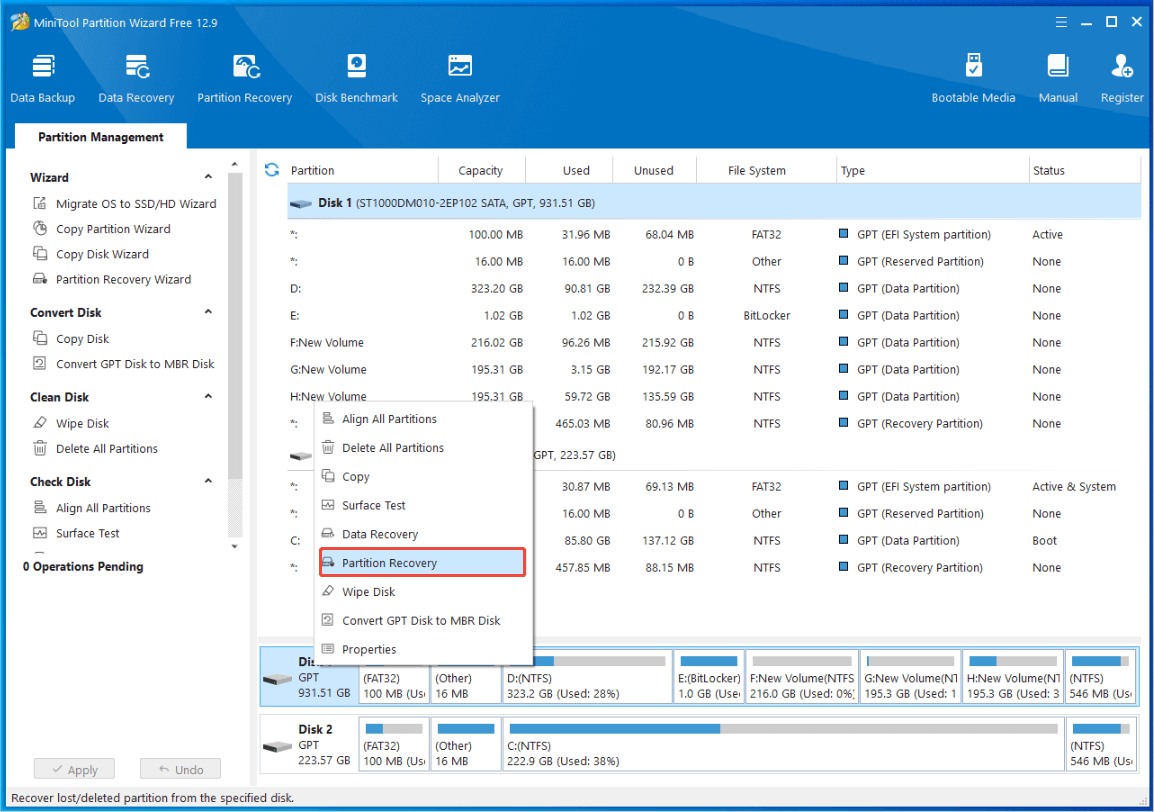Choose Convert GPT Disk to MBR Disk in the context menu

click(421, 621)
